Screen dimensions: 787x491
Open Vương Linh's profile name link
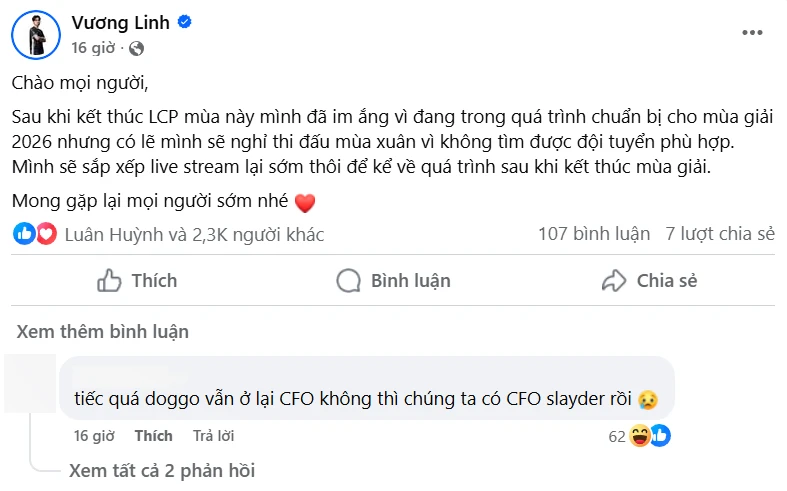(116, 22)
